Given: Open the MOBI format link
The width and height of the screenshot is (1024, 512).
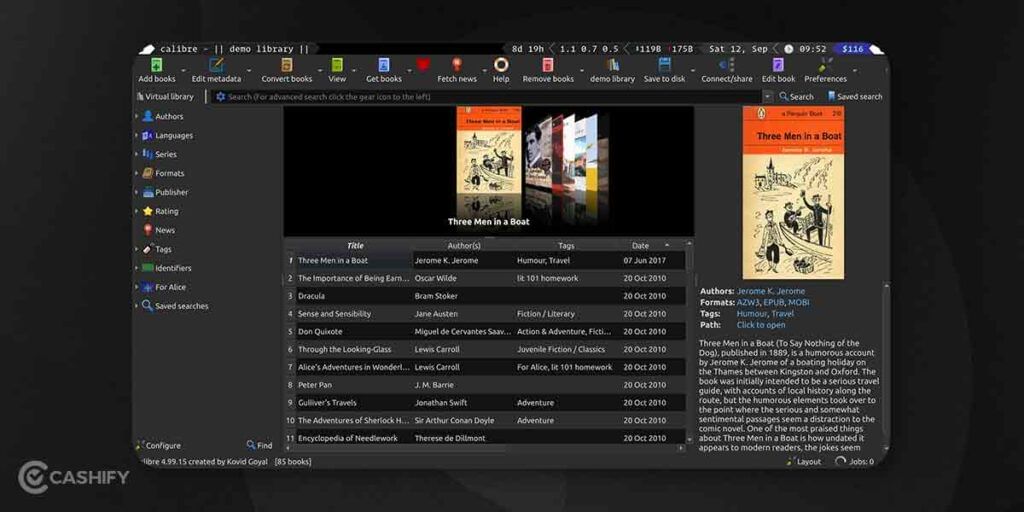Looking at the screenshot, I should point(799,302).
